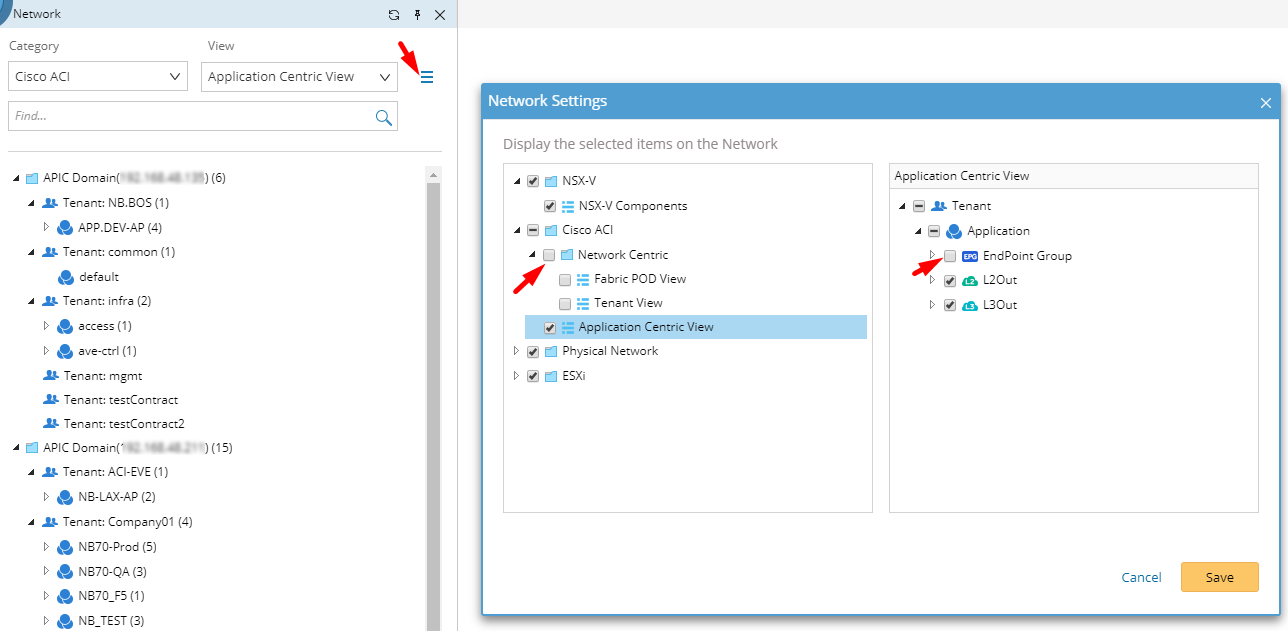Toggle the Cisco ACI checkbox
The image size is (1288, 631).
[533, 230]
